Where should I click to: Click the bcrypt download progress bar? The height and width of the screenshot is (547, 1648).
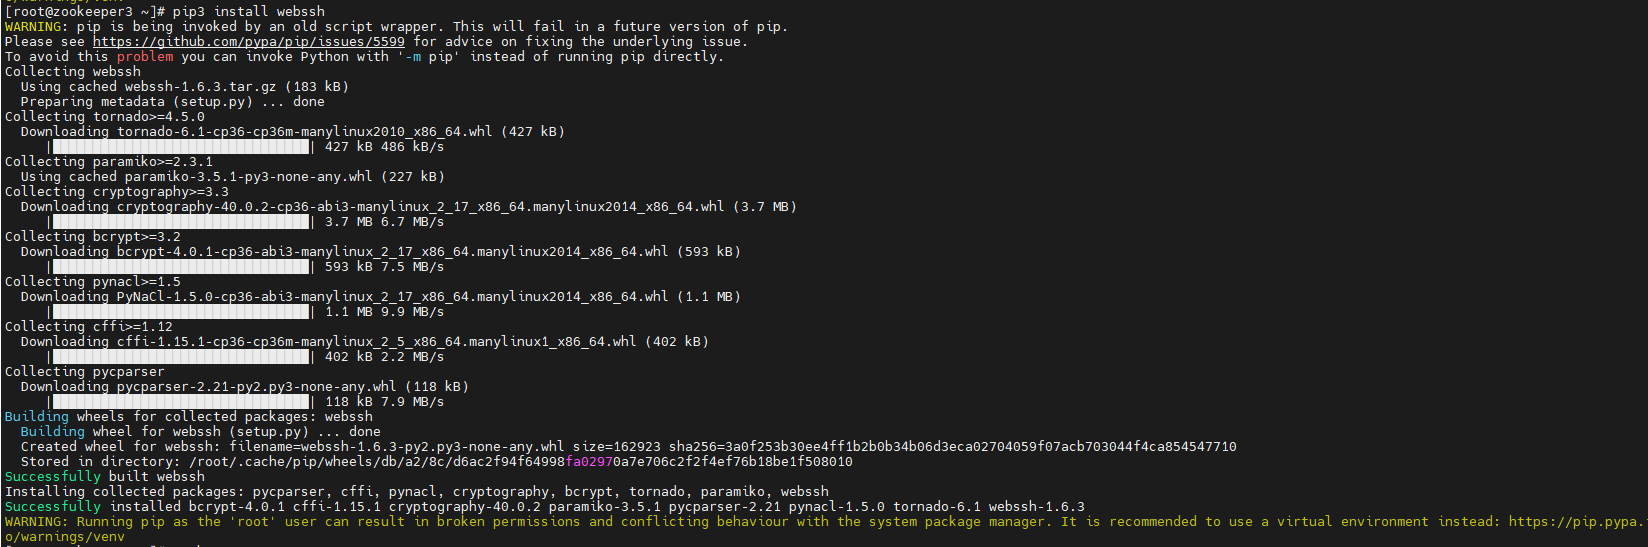[x=180, y=267]
